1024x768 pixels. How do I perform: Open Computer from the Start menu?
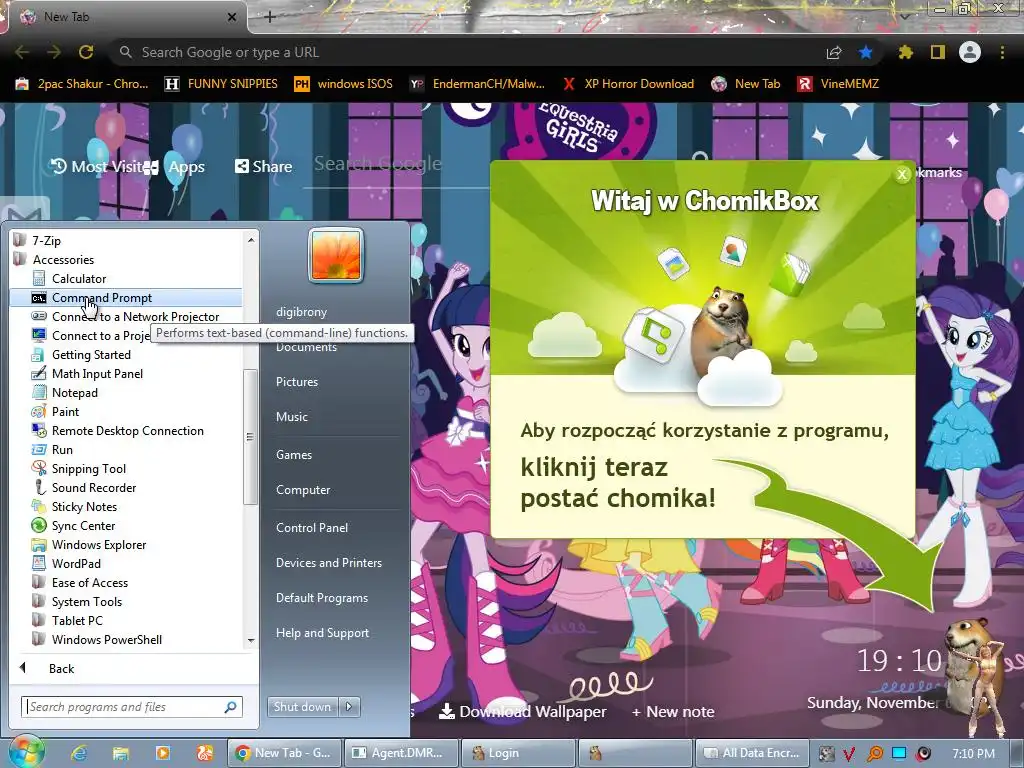point(303,490)
